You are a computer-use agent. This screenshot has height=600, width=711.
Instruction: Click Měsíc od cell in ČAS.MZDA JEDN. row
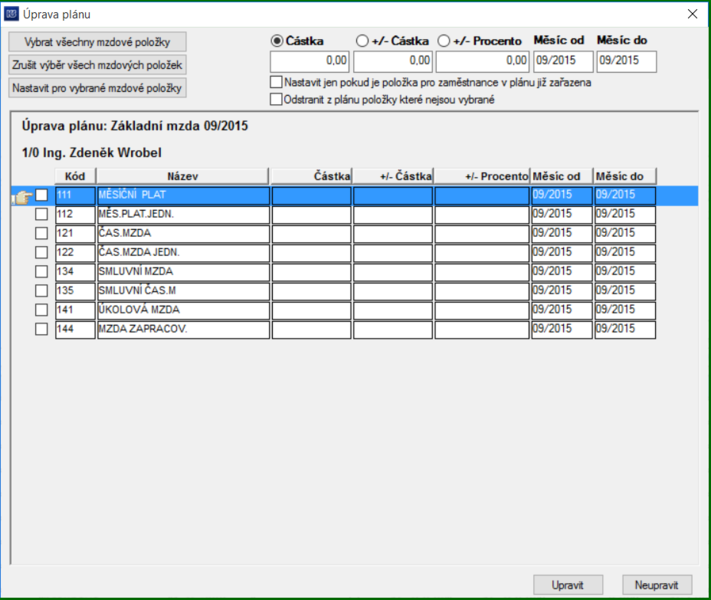tap(562, 253)
